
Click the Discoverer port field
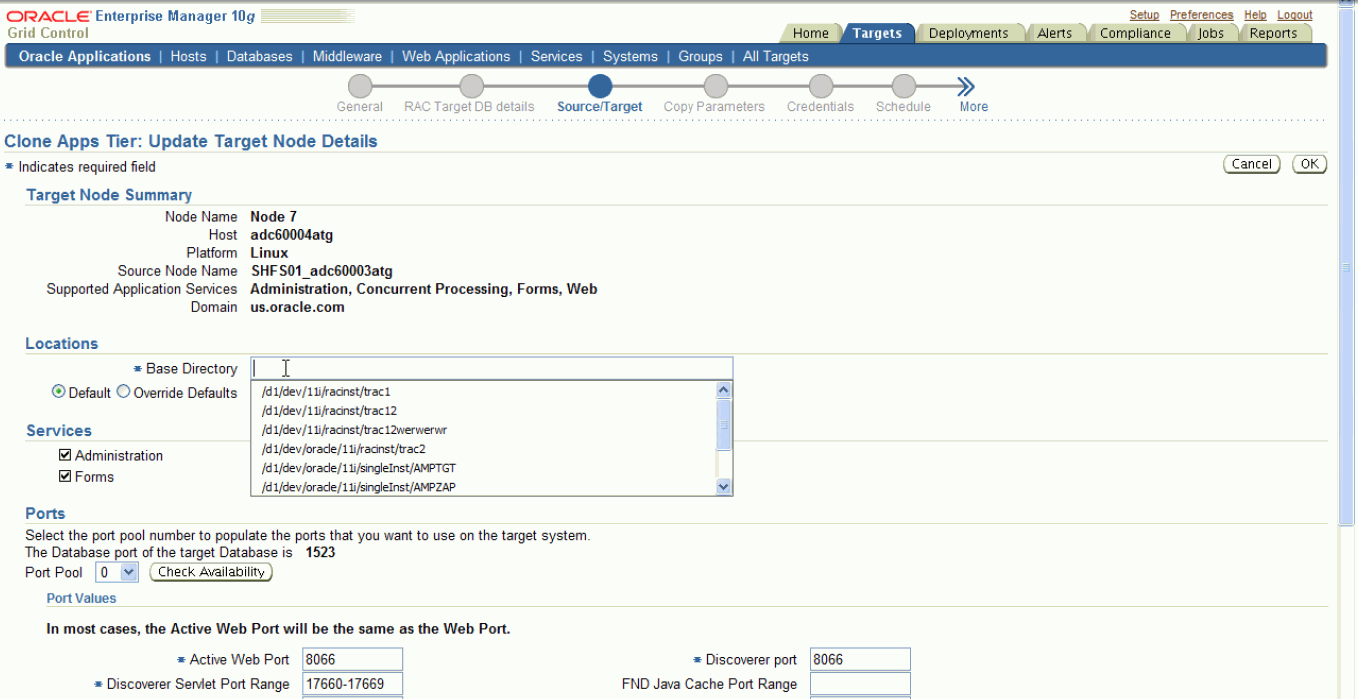[x=860, y=659]
